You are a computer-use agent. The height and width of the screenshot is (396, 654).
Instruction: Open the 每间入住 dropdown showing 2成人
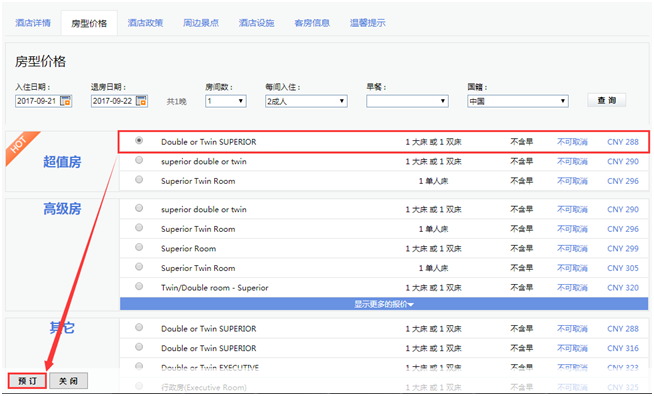click(x=306, y=101)
